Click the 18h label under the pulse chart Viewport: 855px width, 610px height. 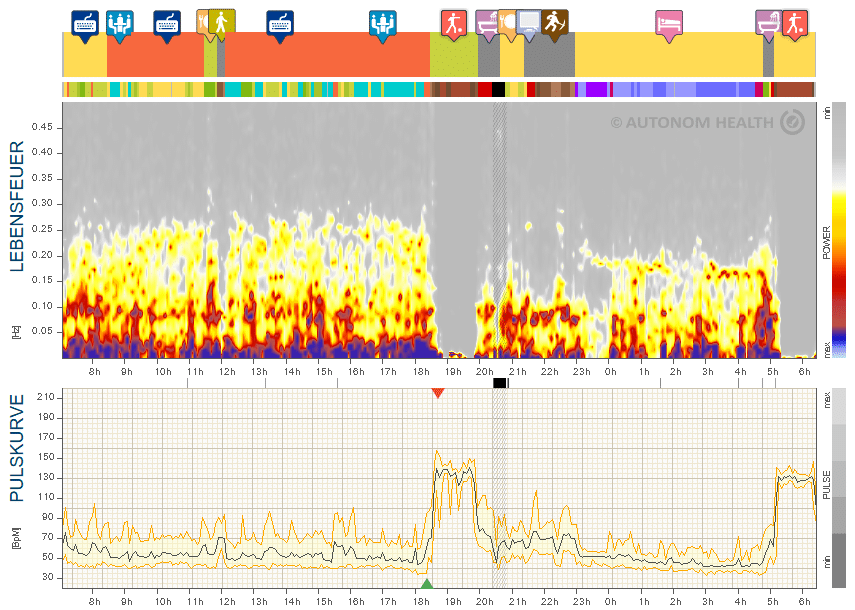420,601
